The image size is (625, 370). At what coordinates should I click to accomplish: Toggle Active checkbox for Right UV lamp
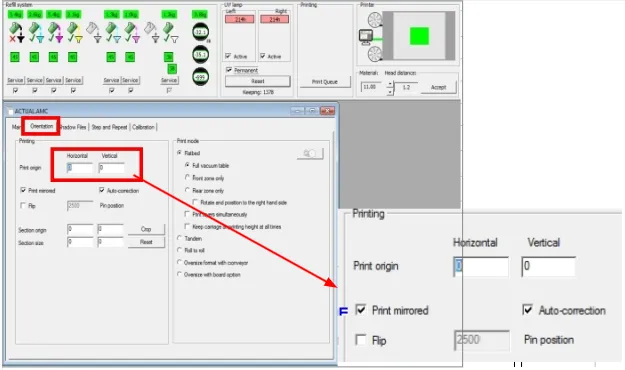[x=263, y=56]
